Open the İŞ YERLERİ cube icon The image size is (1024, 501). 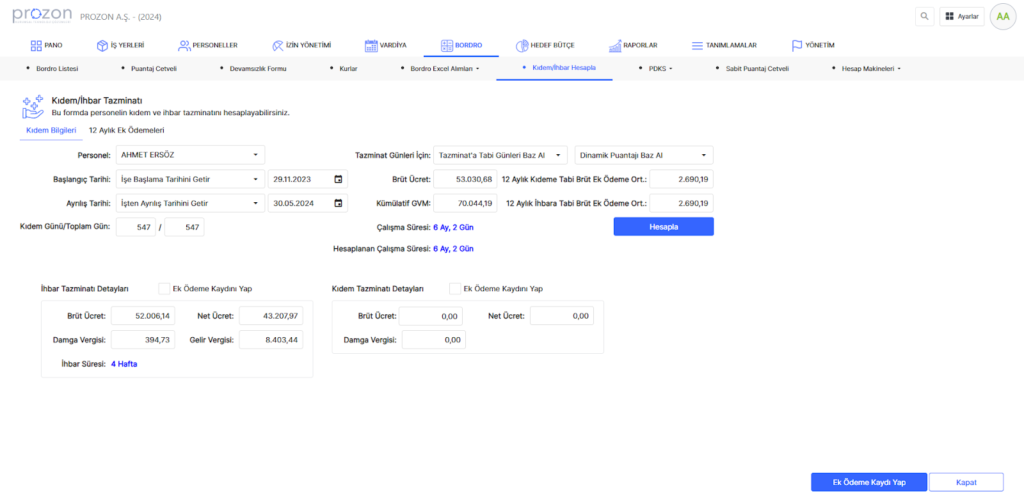tap(102, 45)
